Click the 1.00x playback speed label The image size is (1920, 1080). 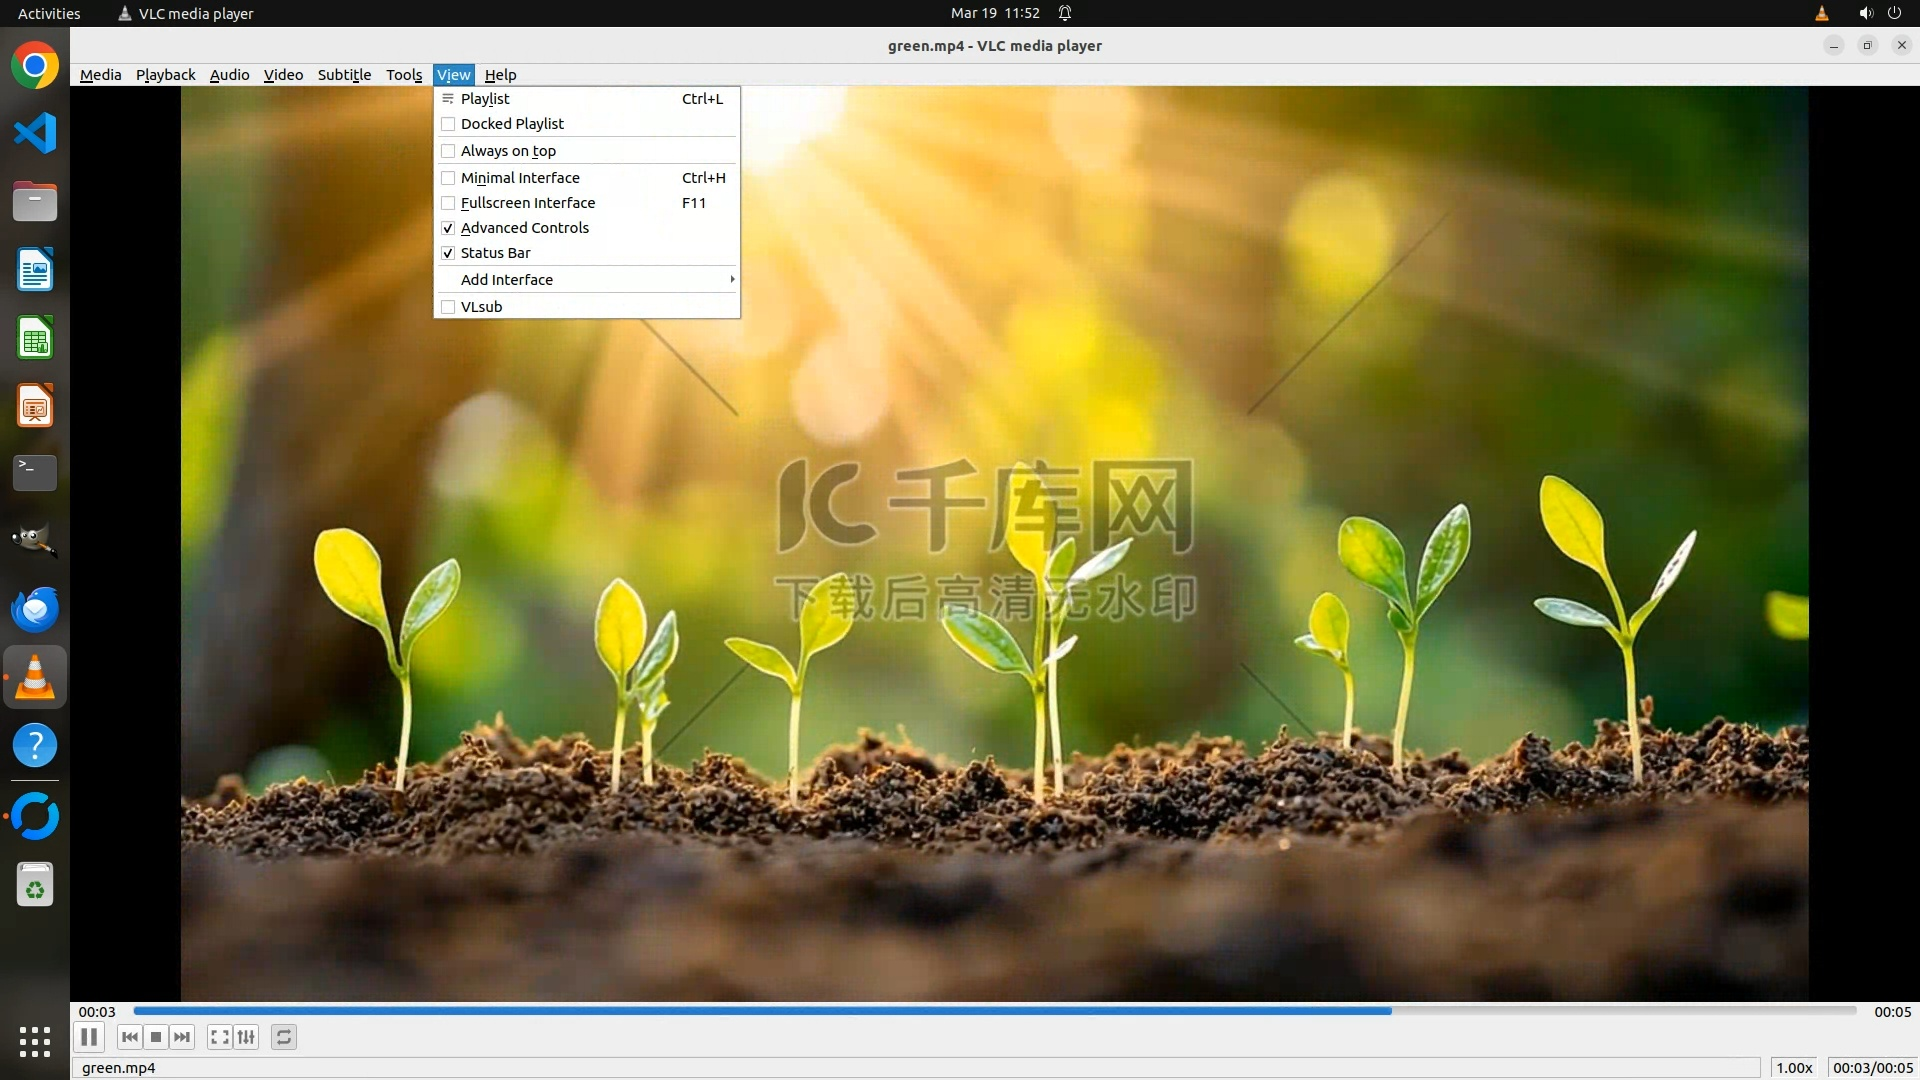click(1794, 1067)
